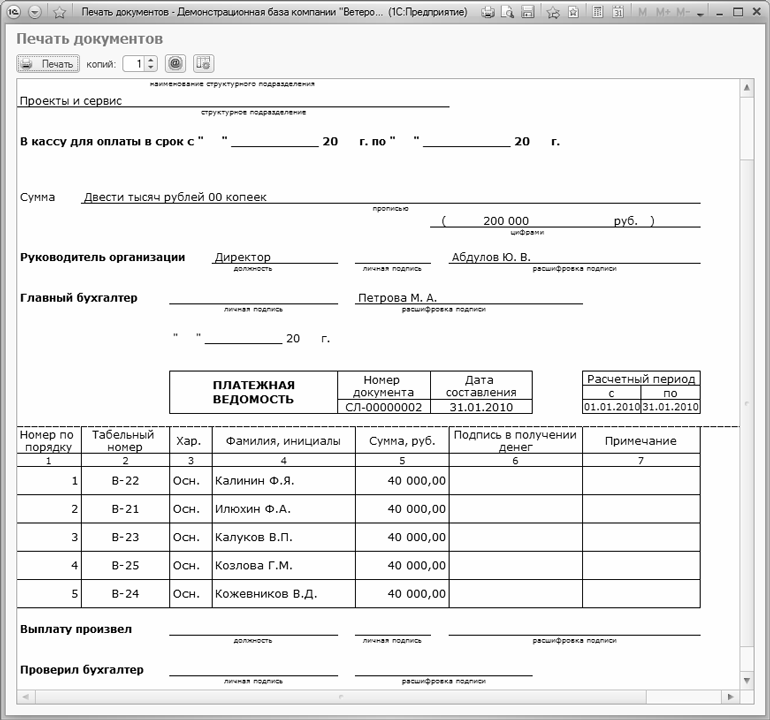Click the Расчетный период header cell
The width and height of the screenshot is (770, 720).
(x=641, y=379)
